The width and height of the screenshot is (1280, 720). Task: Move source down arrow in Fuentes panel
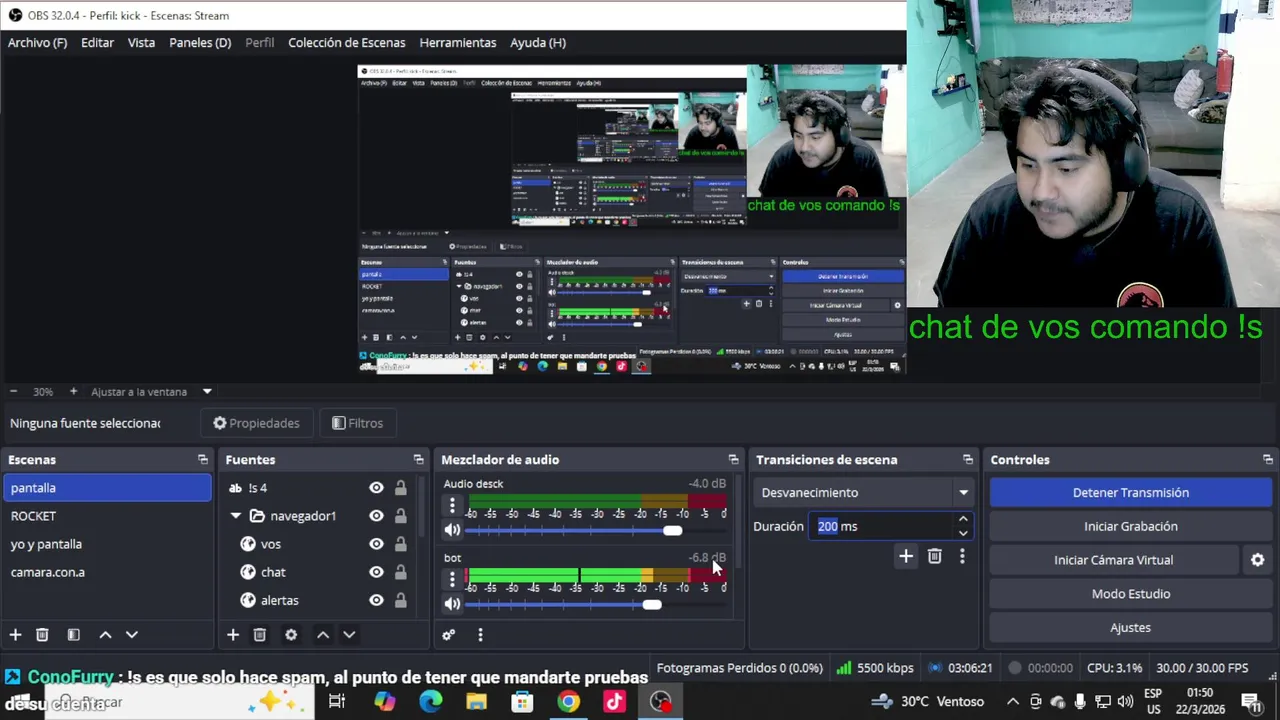click(349, 635)
